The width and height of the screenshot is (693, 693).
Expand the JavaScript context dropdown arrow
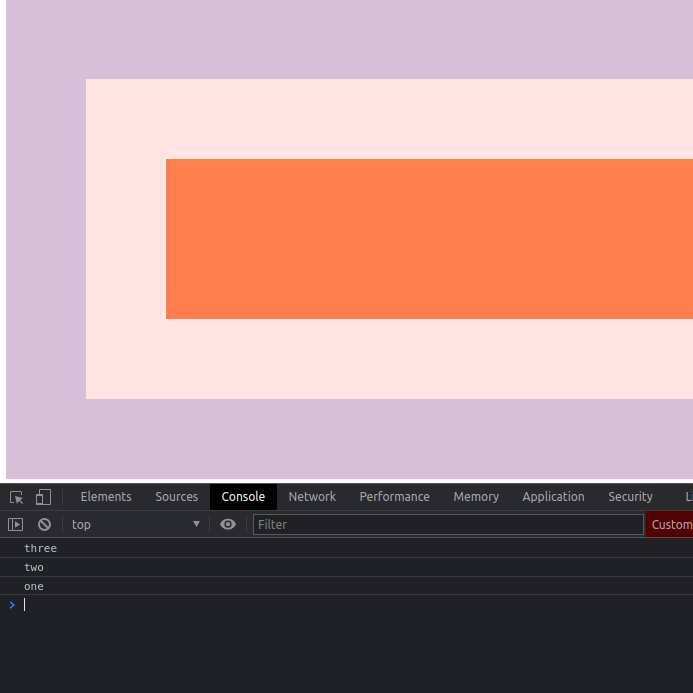(x=196, y=524)
